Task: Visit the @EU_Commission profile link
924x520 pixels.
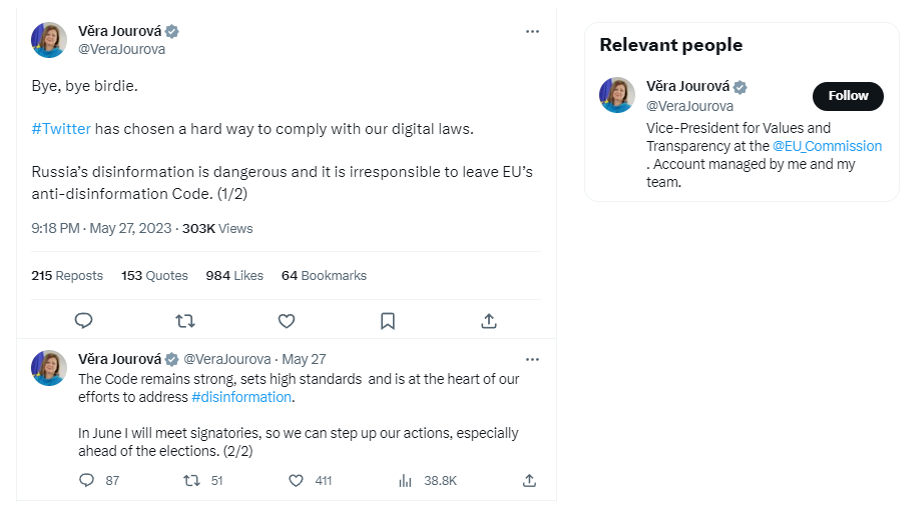Action: (827, 146)
